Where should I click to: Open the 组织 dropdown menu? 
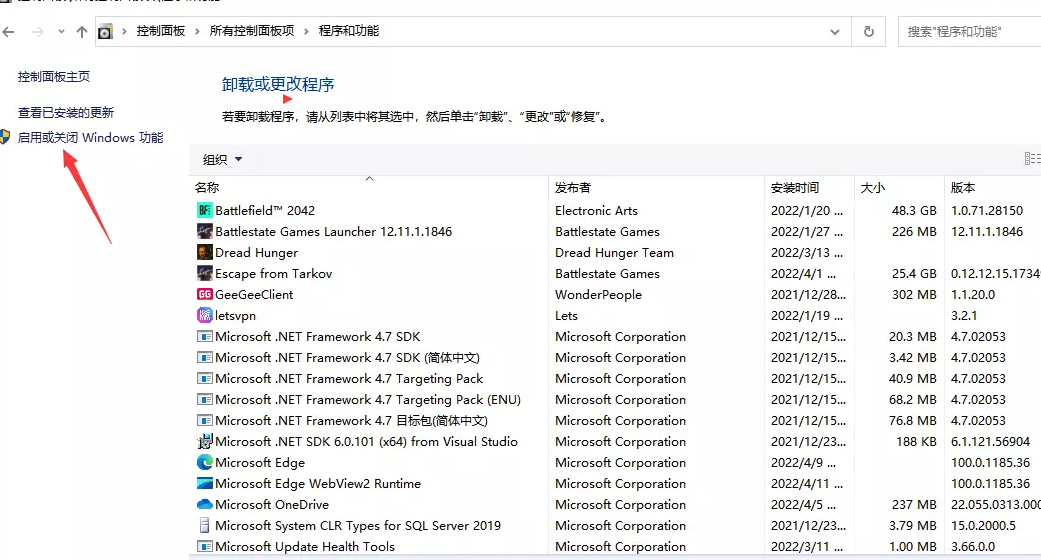222,160
